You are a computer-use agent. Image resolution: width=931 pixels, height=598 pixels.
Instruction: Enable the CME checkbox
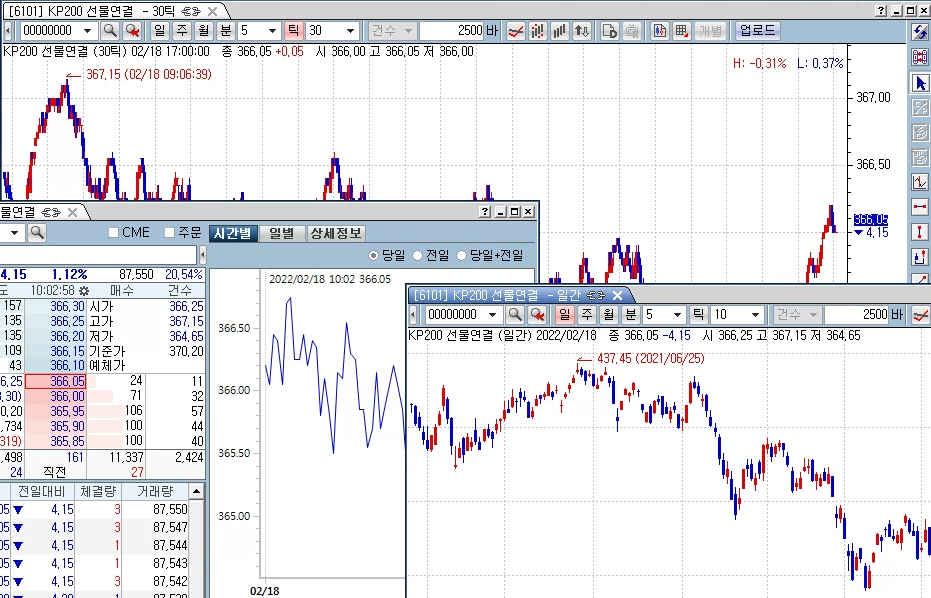coord(114,233)
